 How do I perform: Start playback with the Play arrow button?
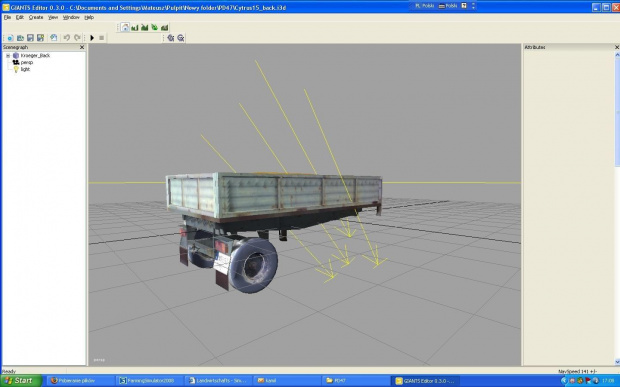click(92, 38)
